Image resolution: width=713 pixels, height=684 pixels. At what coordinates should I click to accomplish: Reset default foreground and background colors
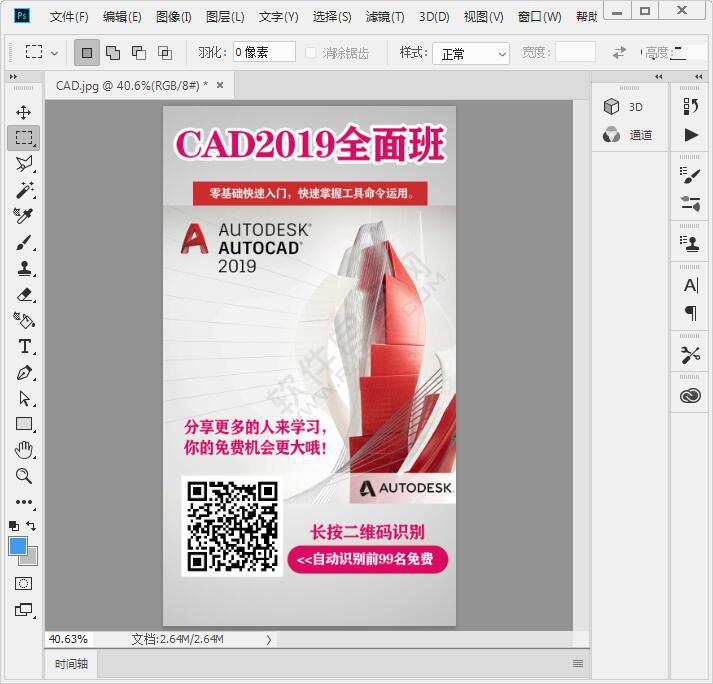14,526
